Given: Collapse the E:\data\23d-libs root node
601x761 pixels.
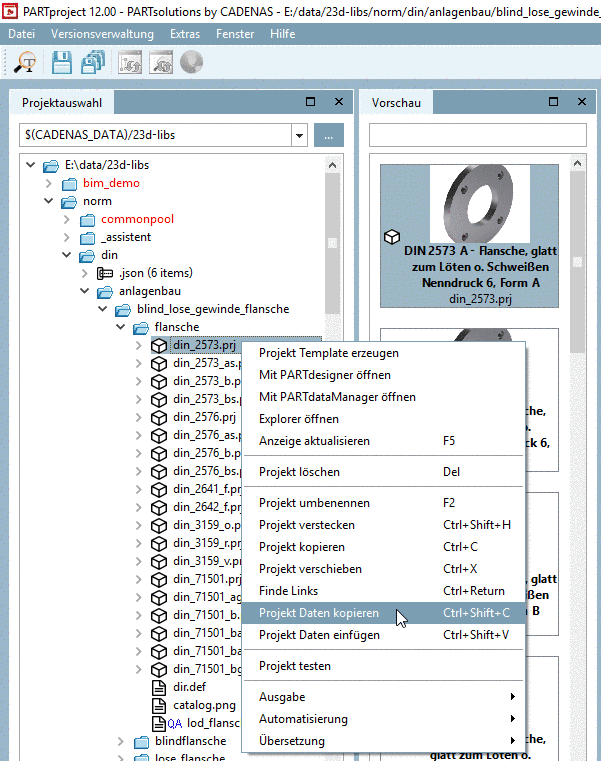Looking at the screenshot, I should 31,165.
